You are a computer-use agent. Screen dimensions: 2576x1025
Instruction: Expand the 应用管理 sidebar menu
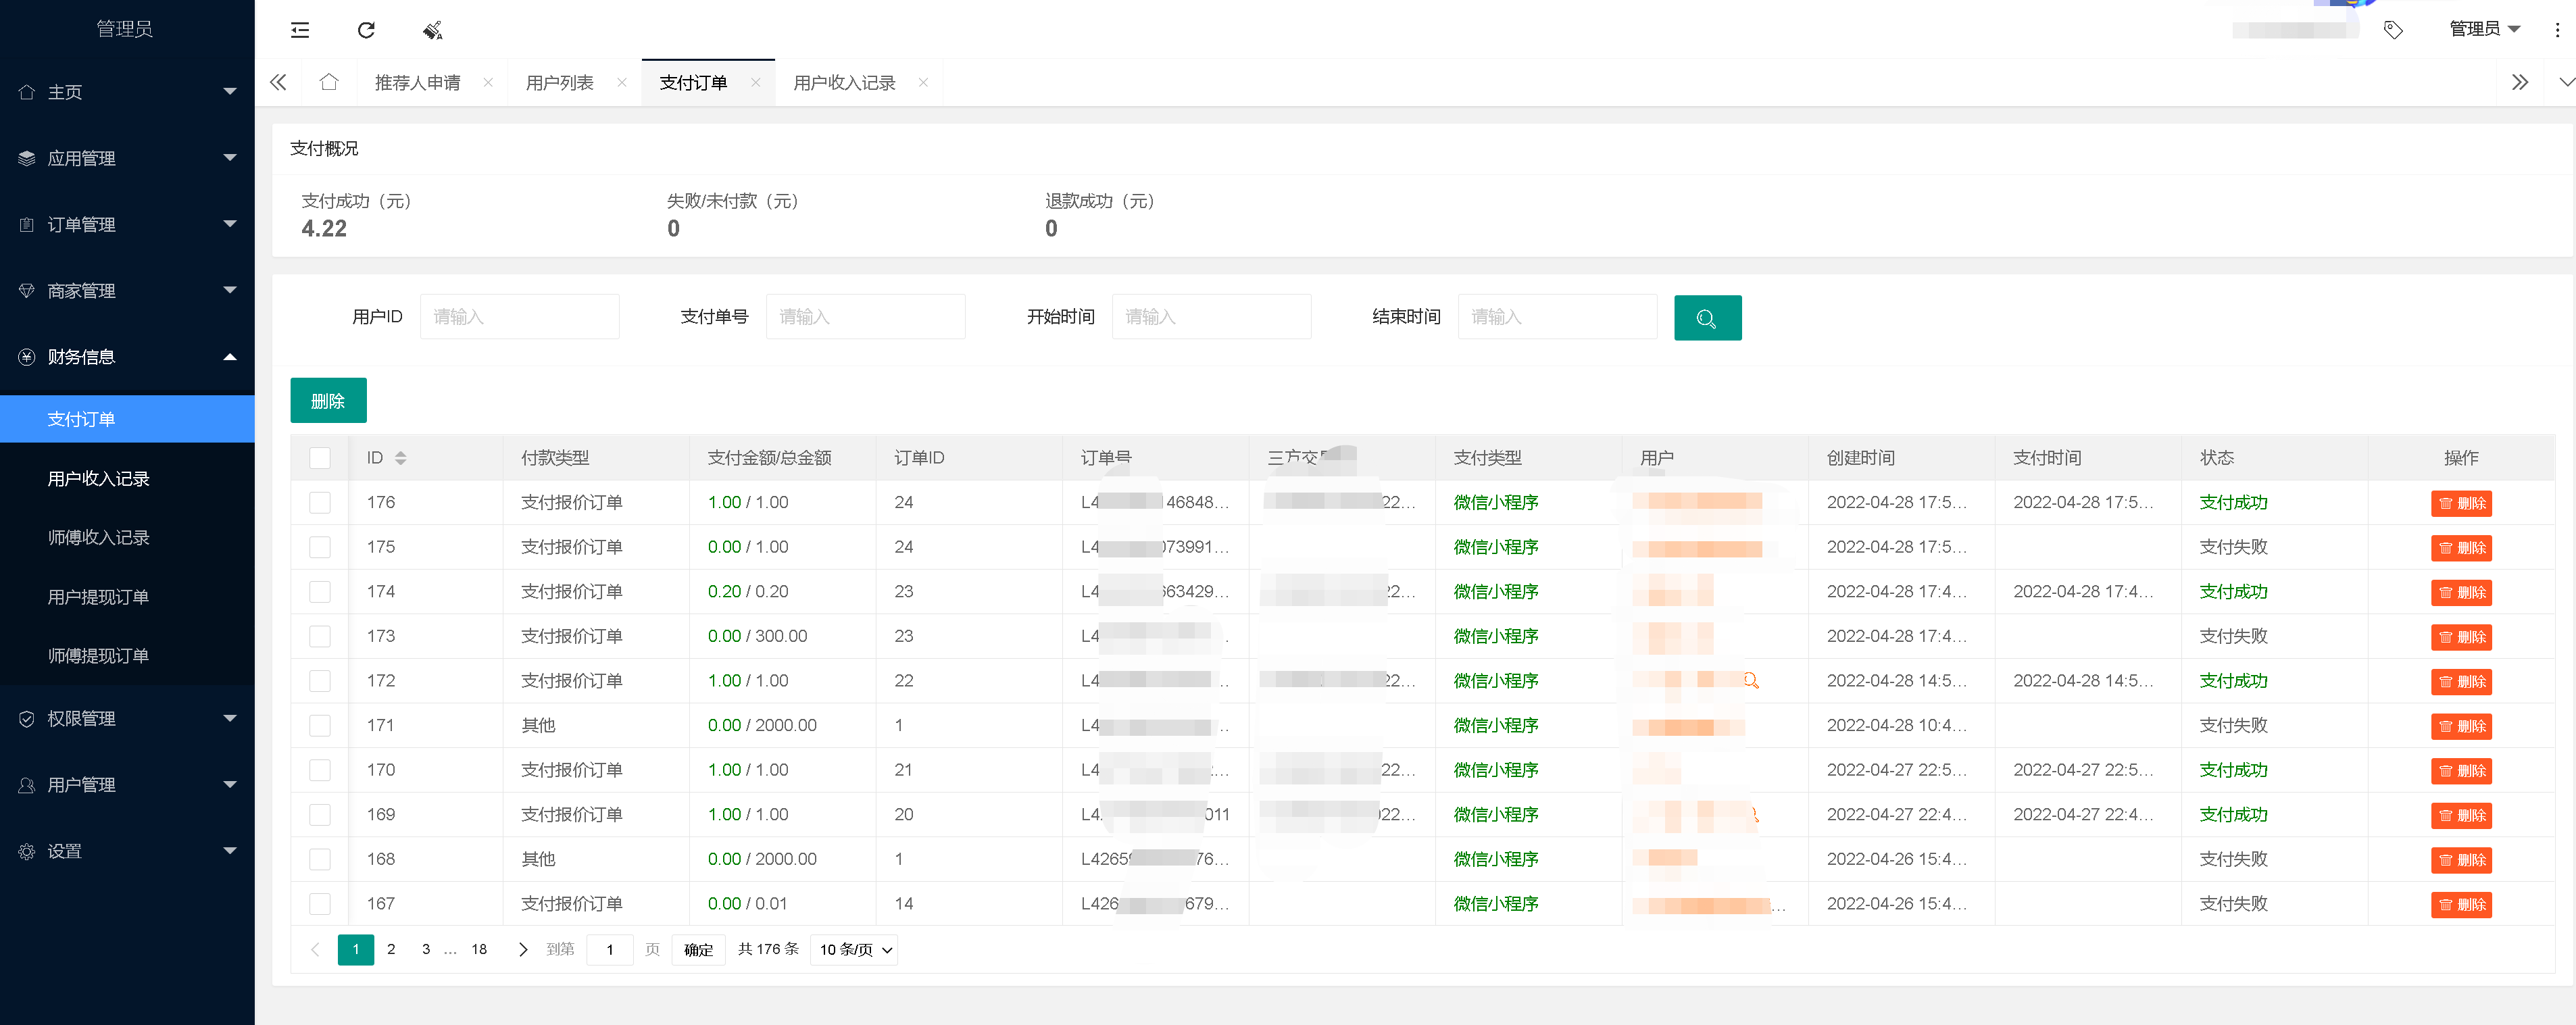(x=127, y=158)
